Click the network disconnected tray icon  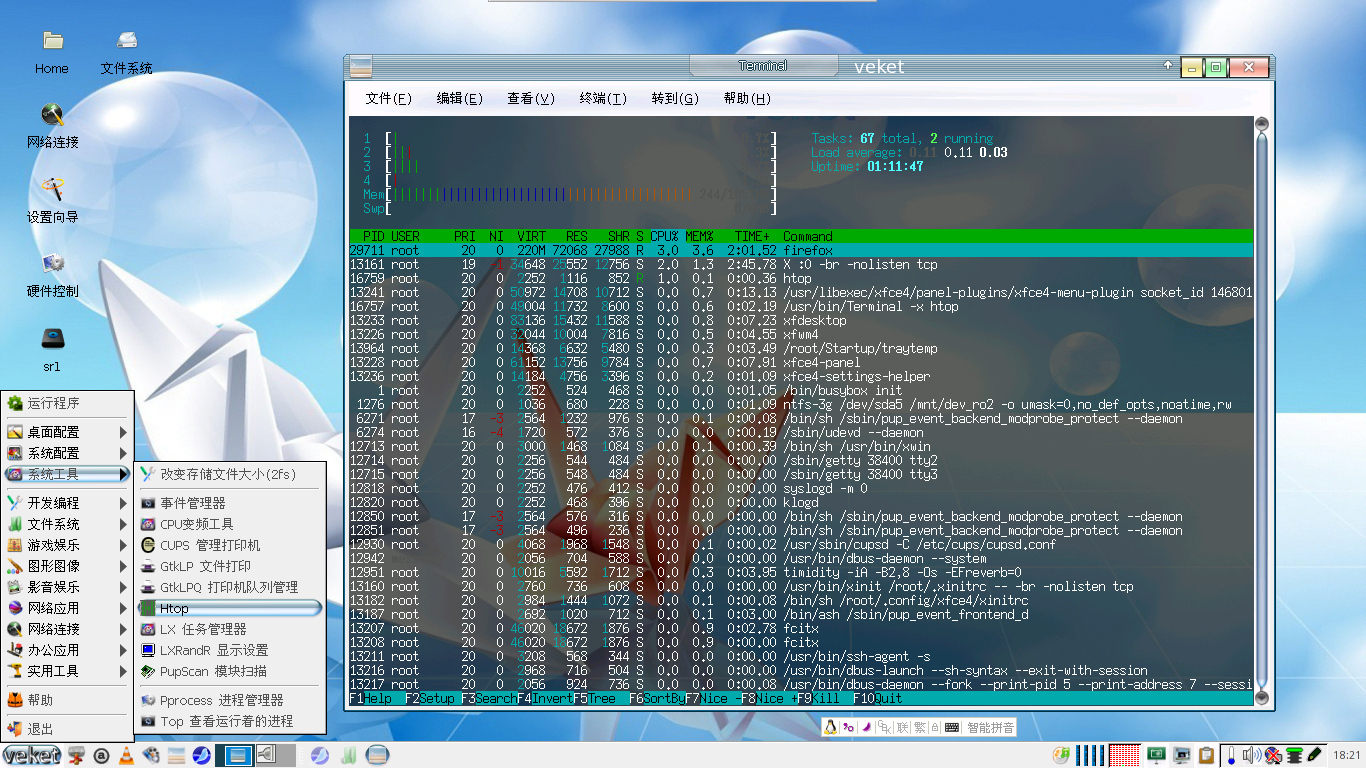pos(1273,755)
